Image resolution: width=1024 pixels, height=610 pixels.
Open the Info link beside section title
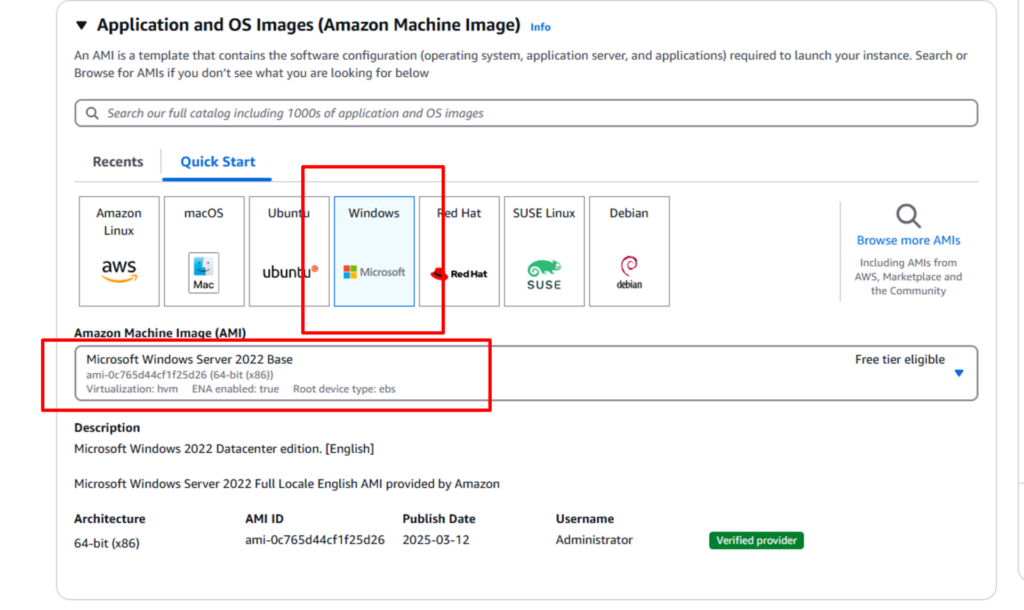[x=540, y=27]
